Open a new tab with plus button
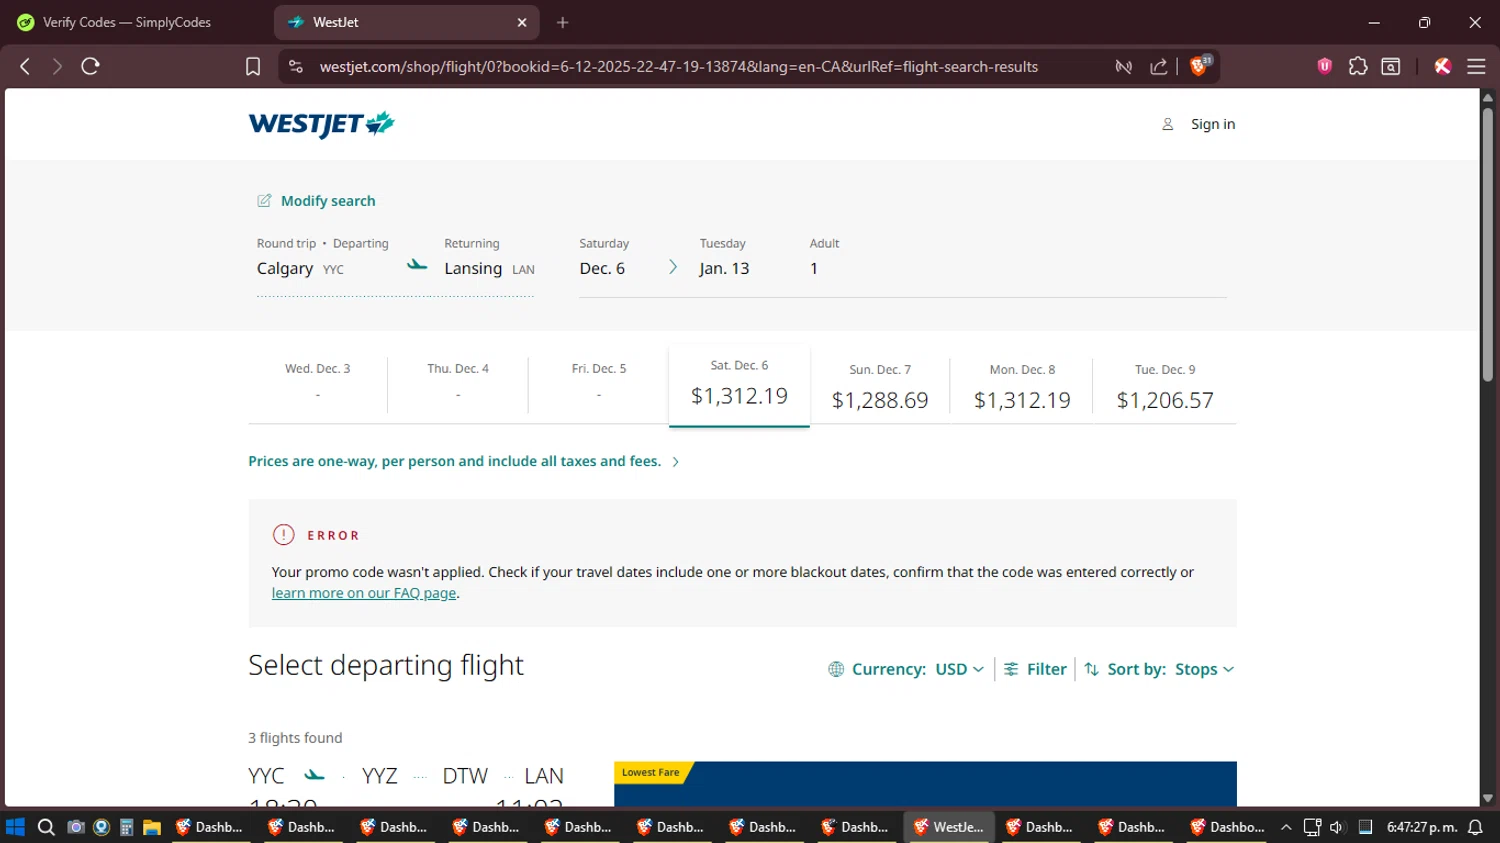This screenshot has width=1500, height=843. [563, 22]
